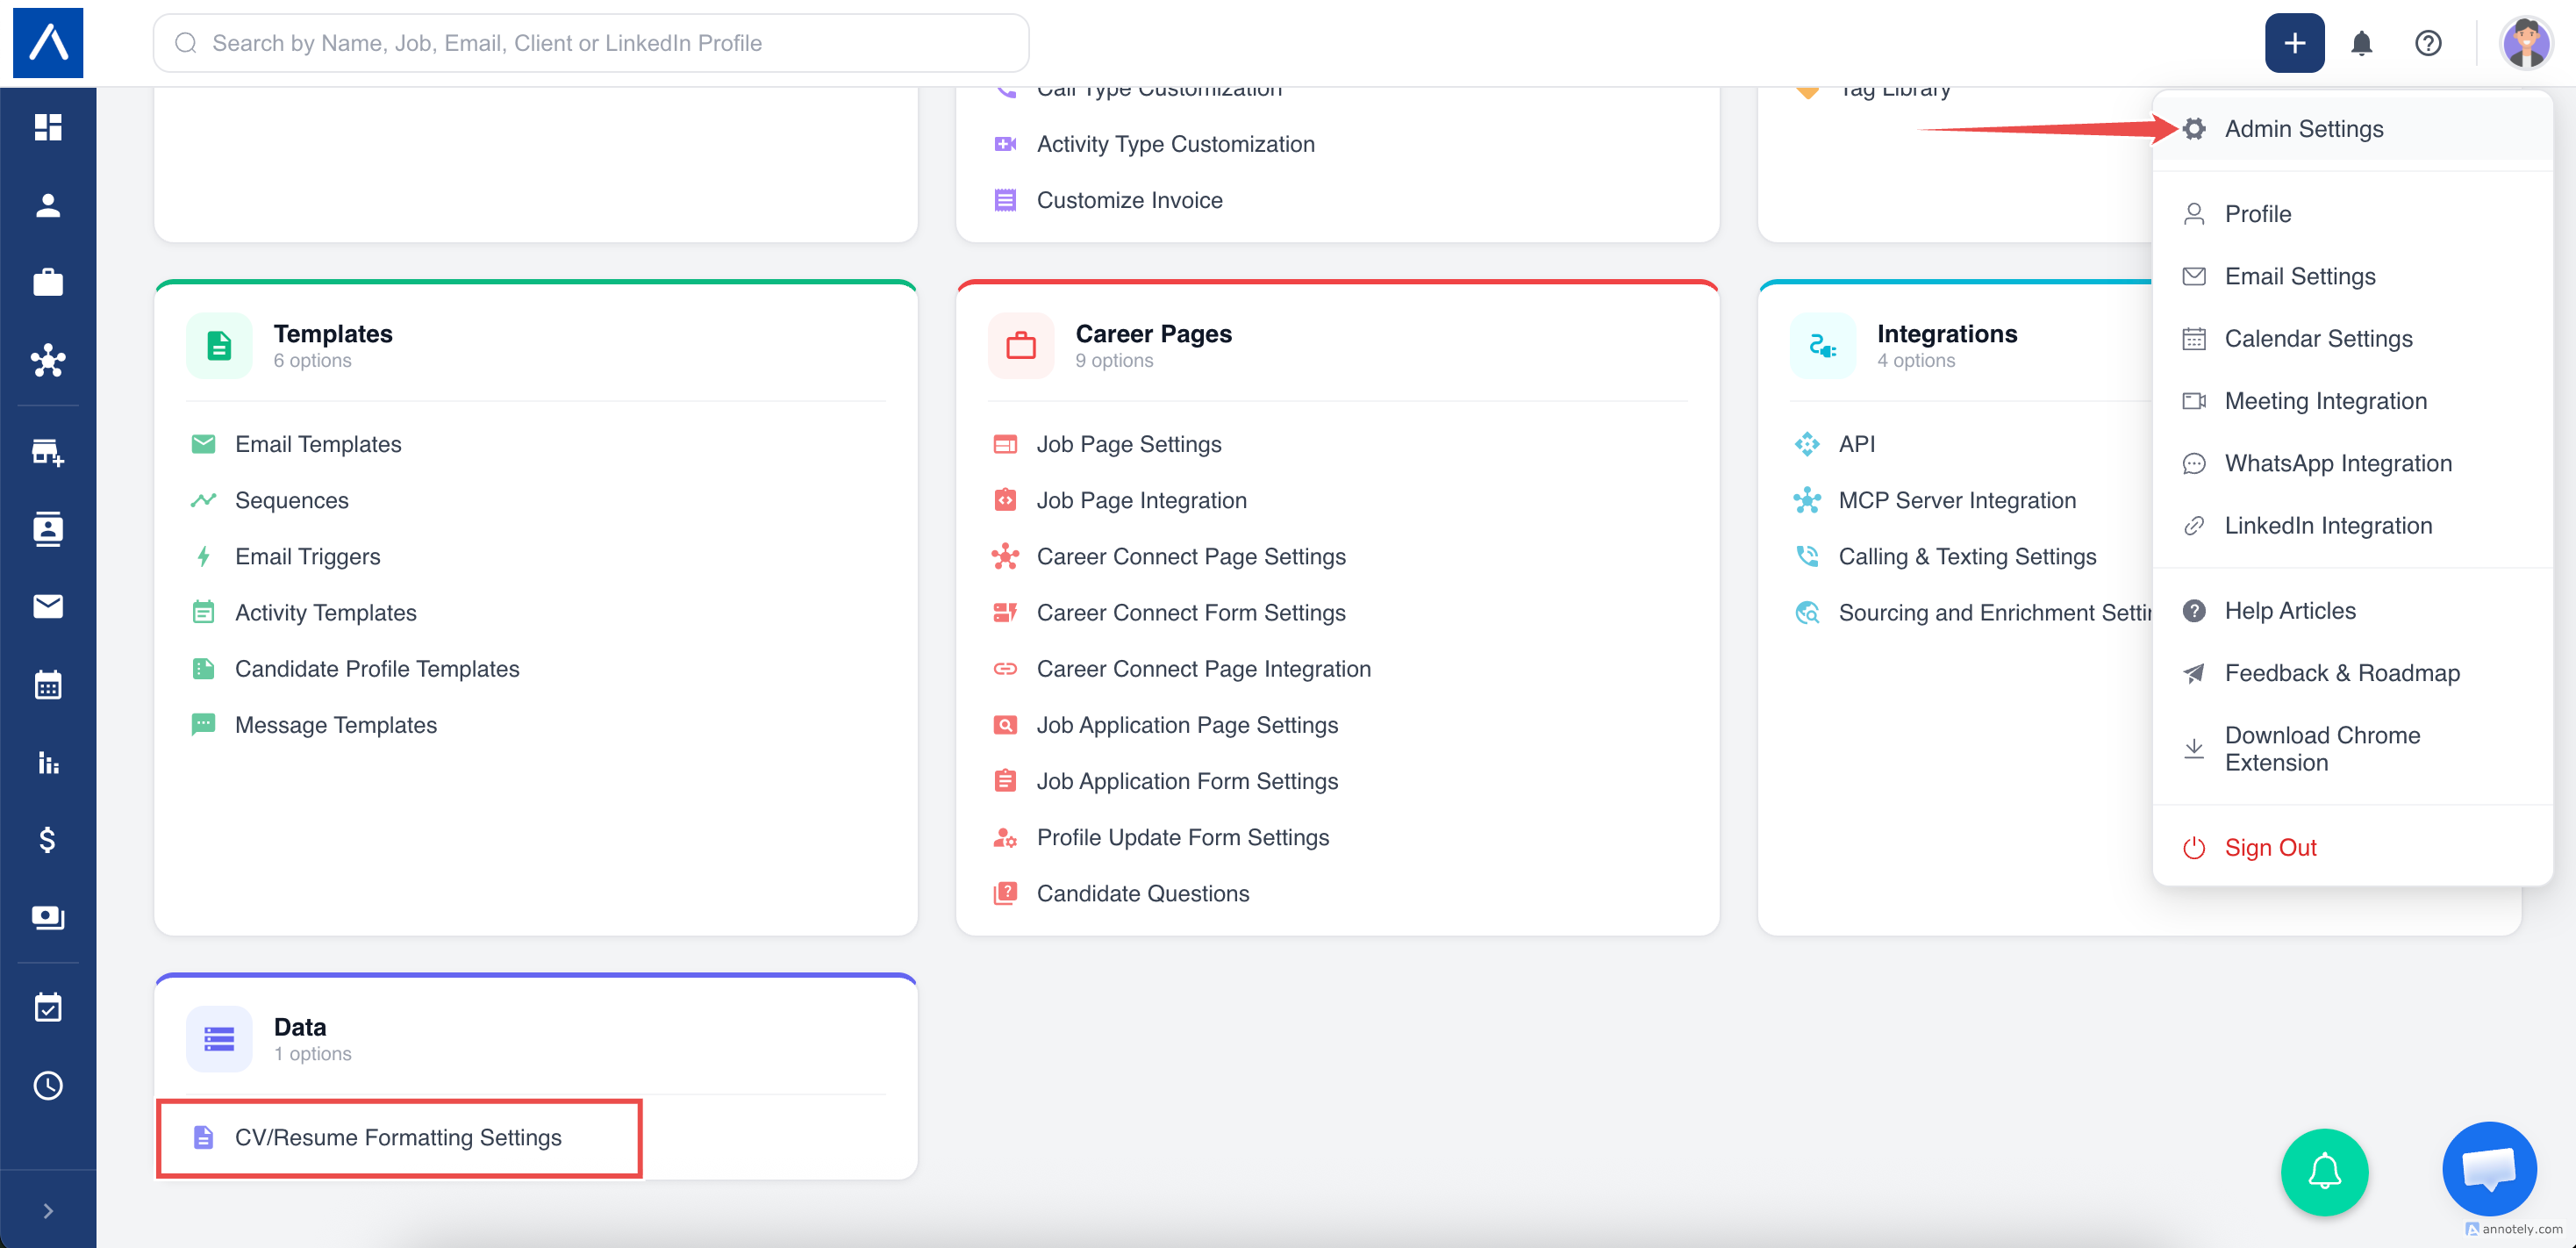
Task: Open the blue chat widget bubble
Action: pyautogui.click(x=2489, y=1169)
